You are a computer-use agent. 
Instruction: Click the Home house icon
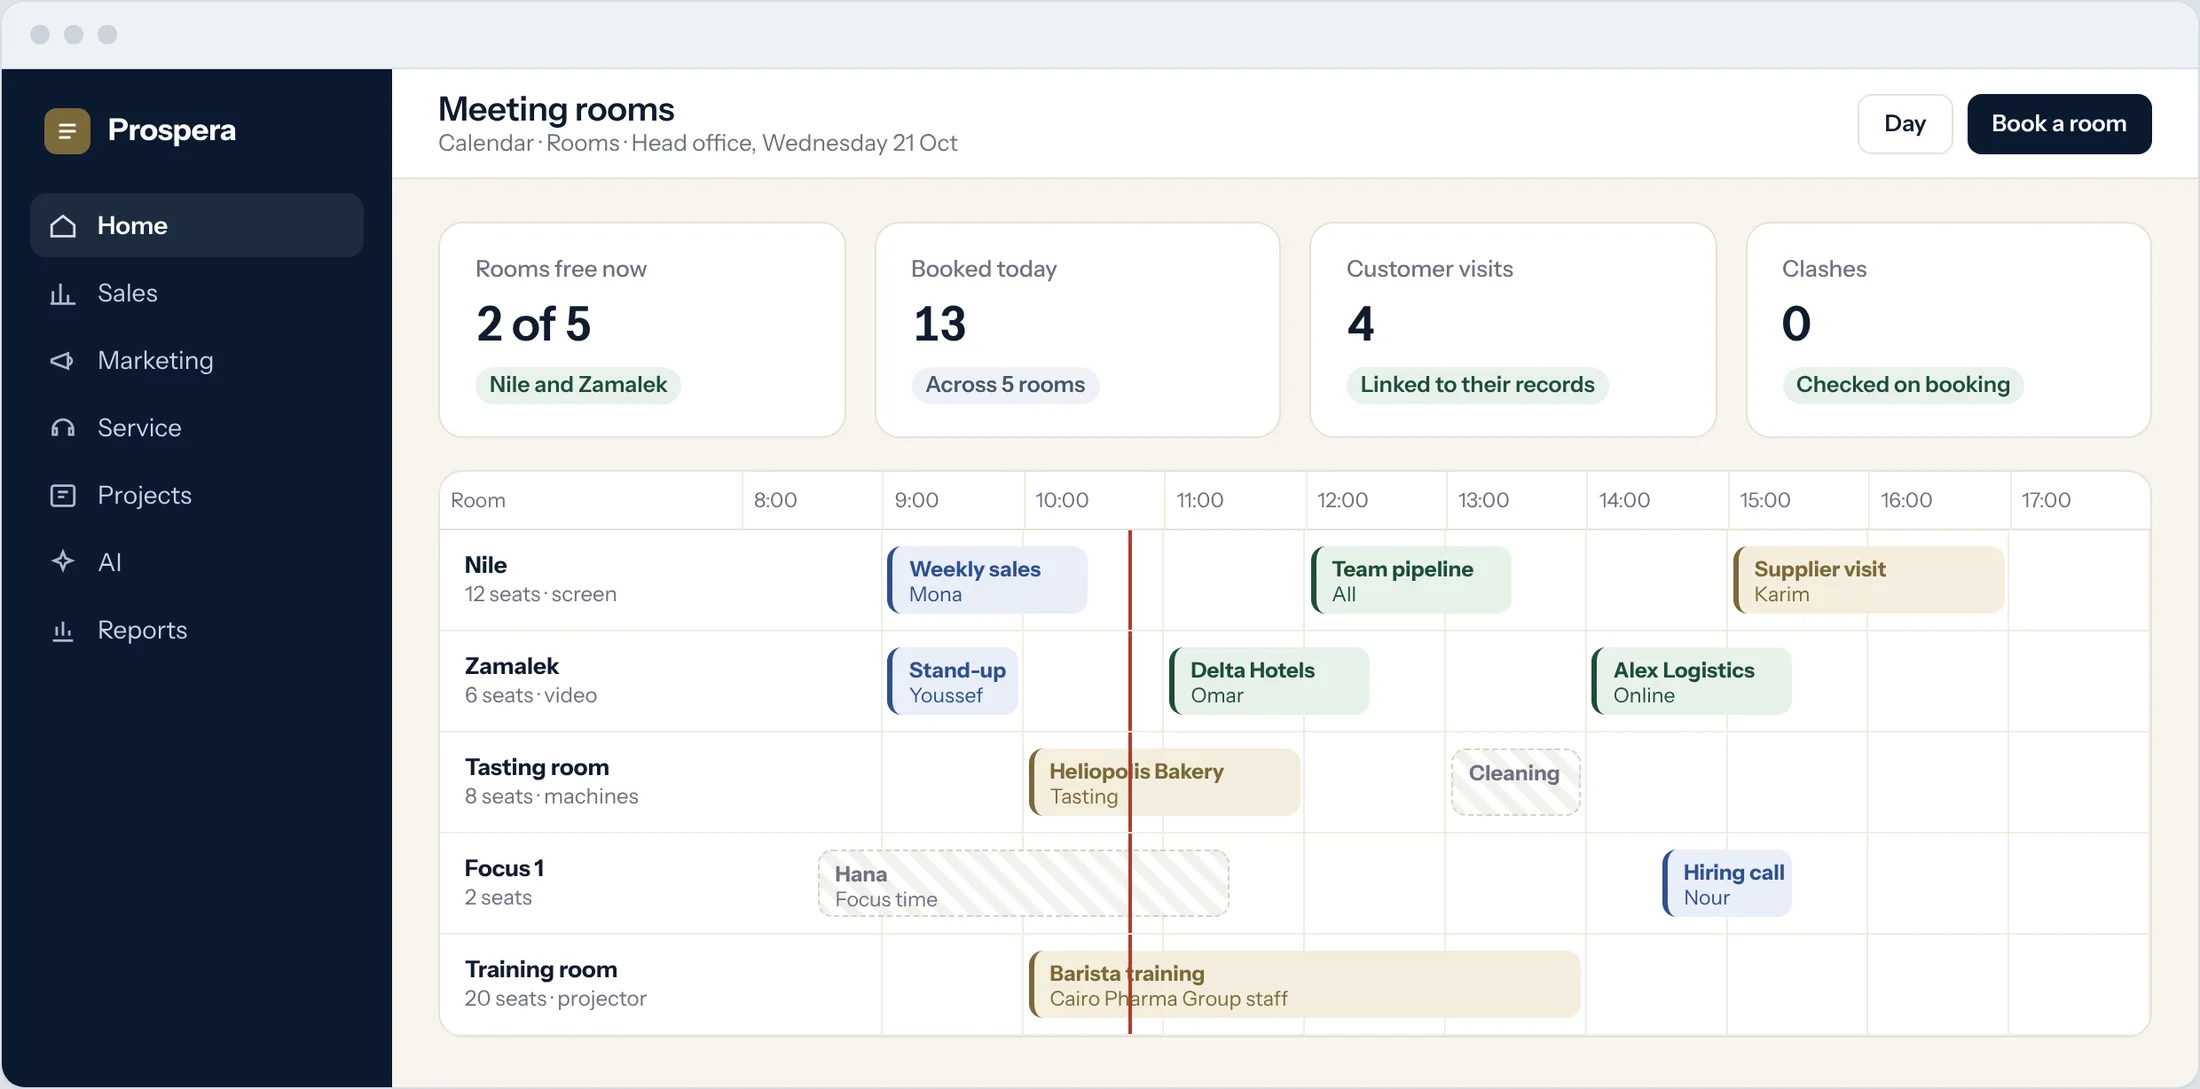click(63, 226)
